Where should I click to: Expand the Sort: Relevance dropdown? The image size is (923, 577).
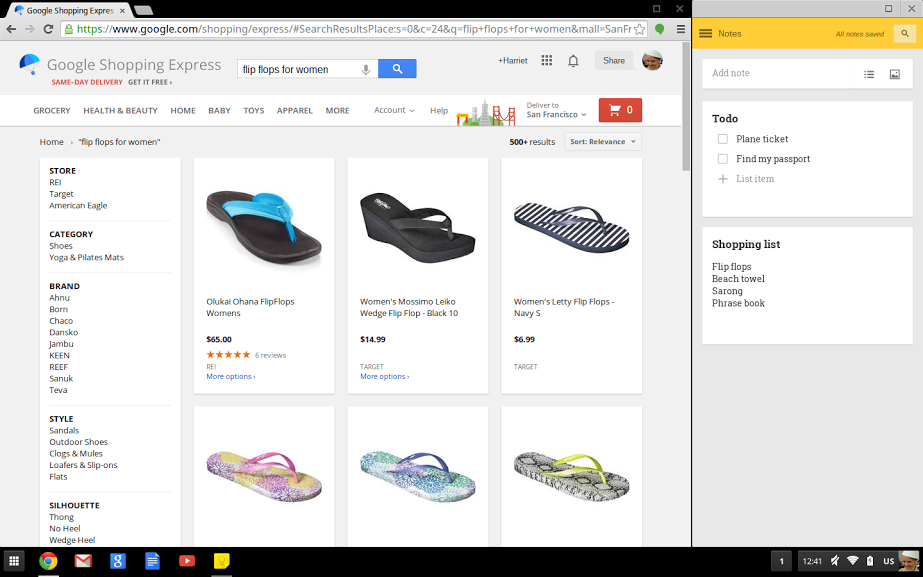tap(603, 142)
